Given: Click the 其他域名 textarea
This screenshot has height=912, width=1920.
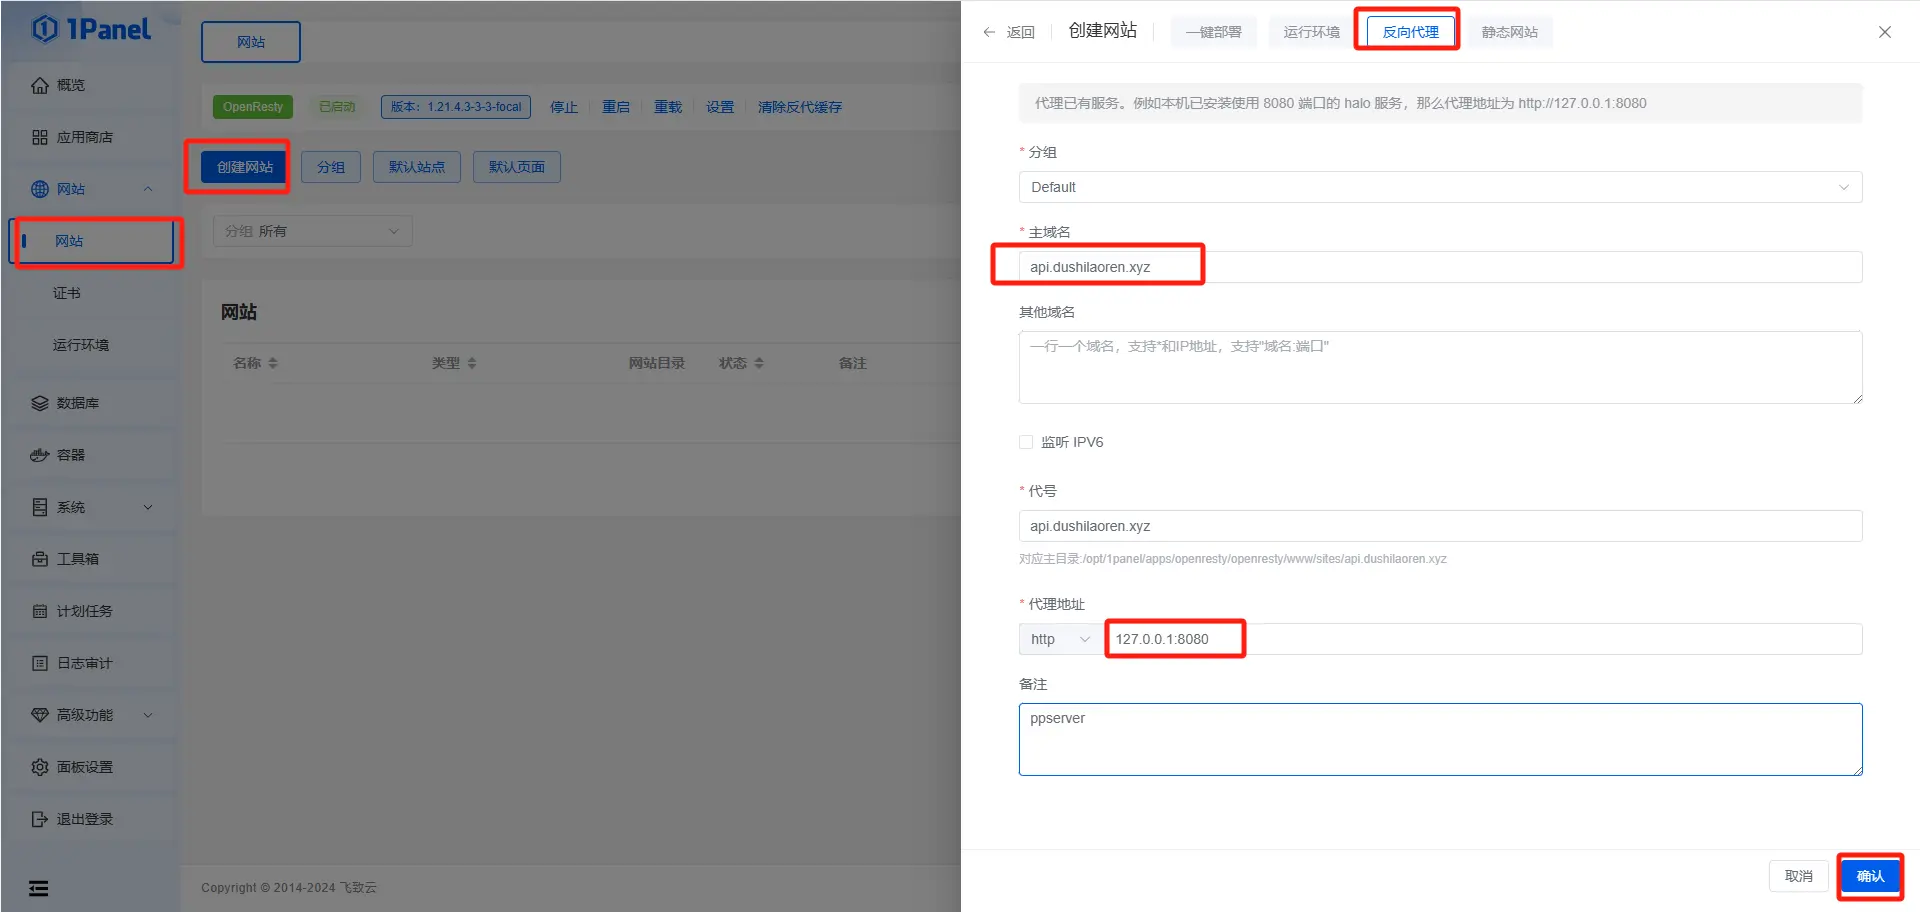Looking at the screenshot, I should (x=1440, y=367).
